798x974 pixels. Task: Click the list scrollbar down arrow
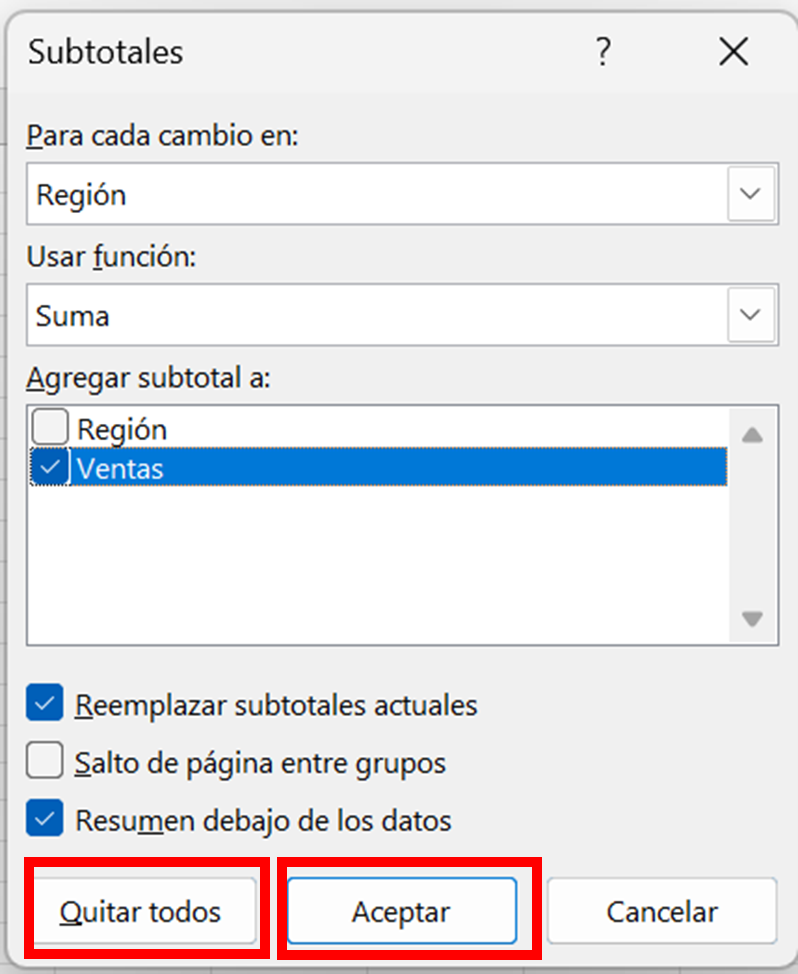(752, 618)
